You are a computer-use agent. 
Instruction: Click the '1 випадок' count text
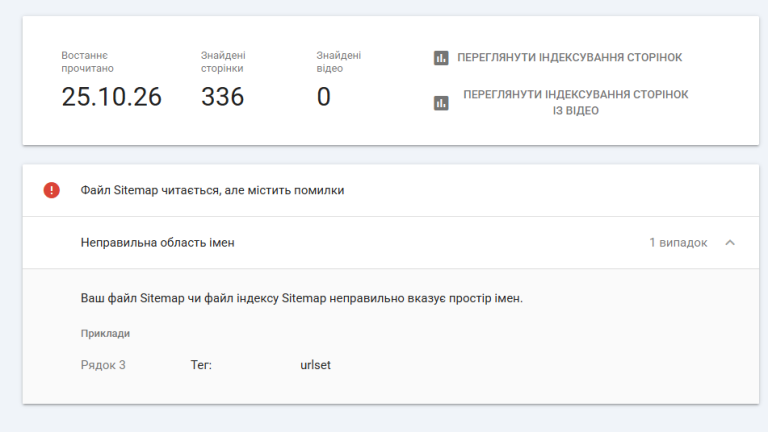tap(678, 242)
